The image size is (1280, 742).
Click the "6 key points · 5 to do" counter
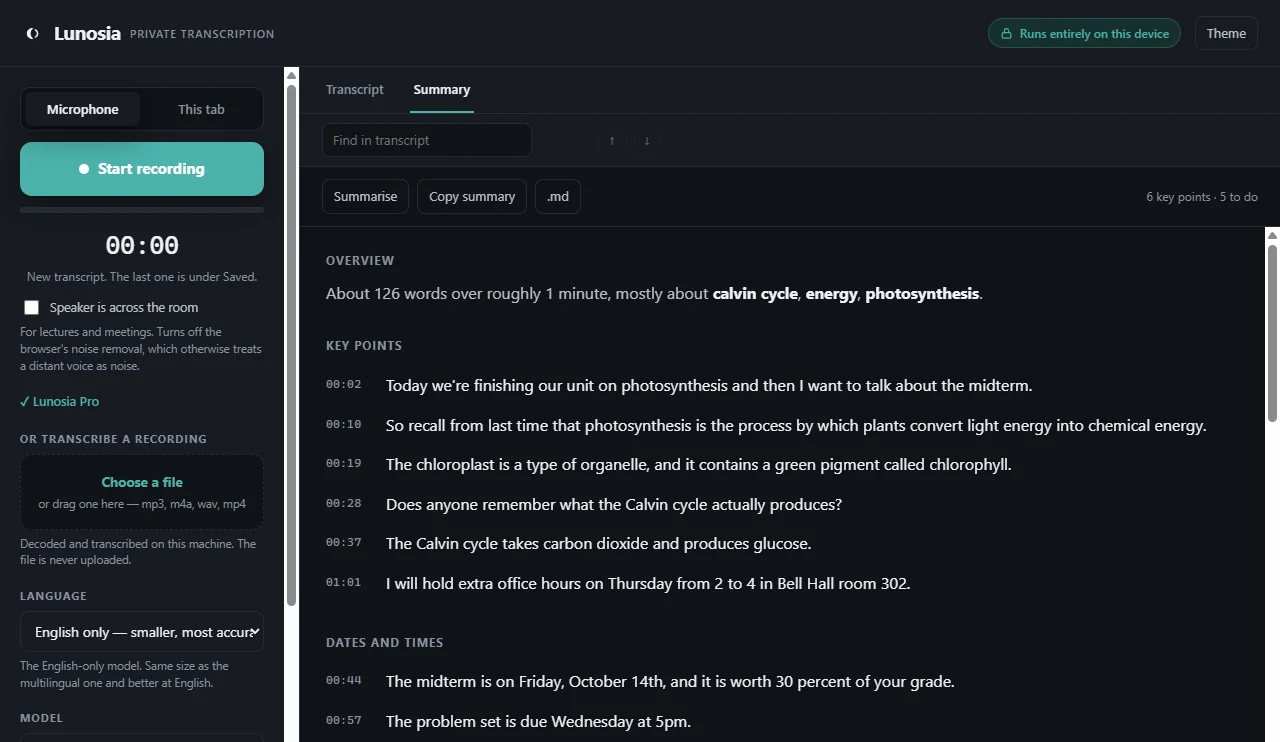pos(1202,197)
